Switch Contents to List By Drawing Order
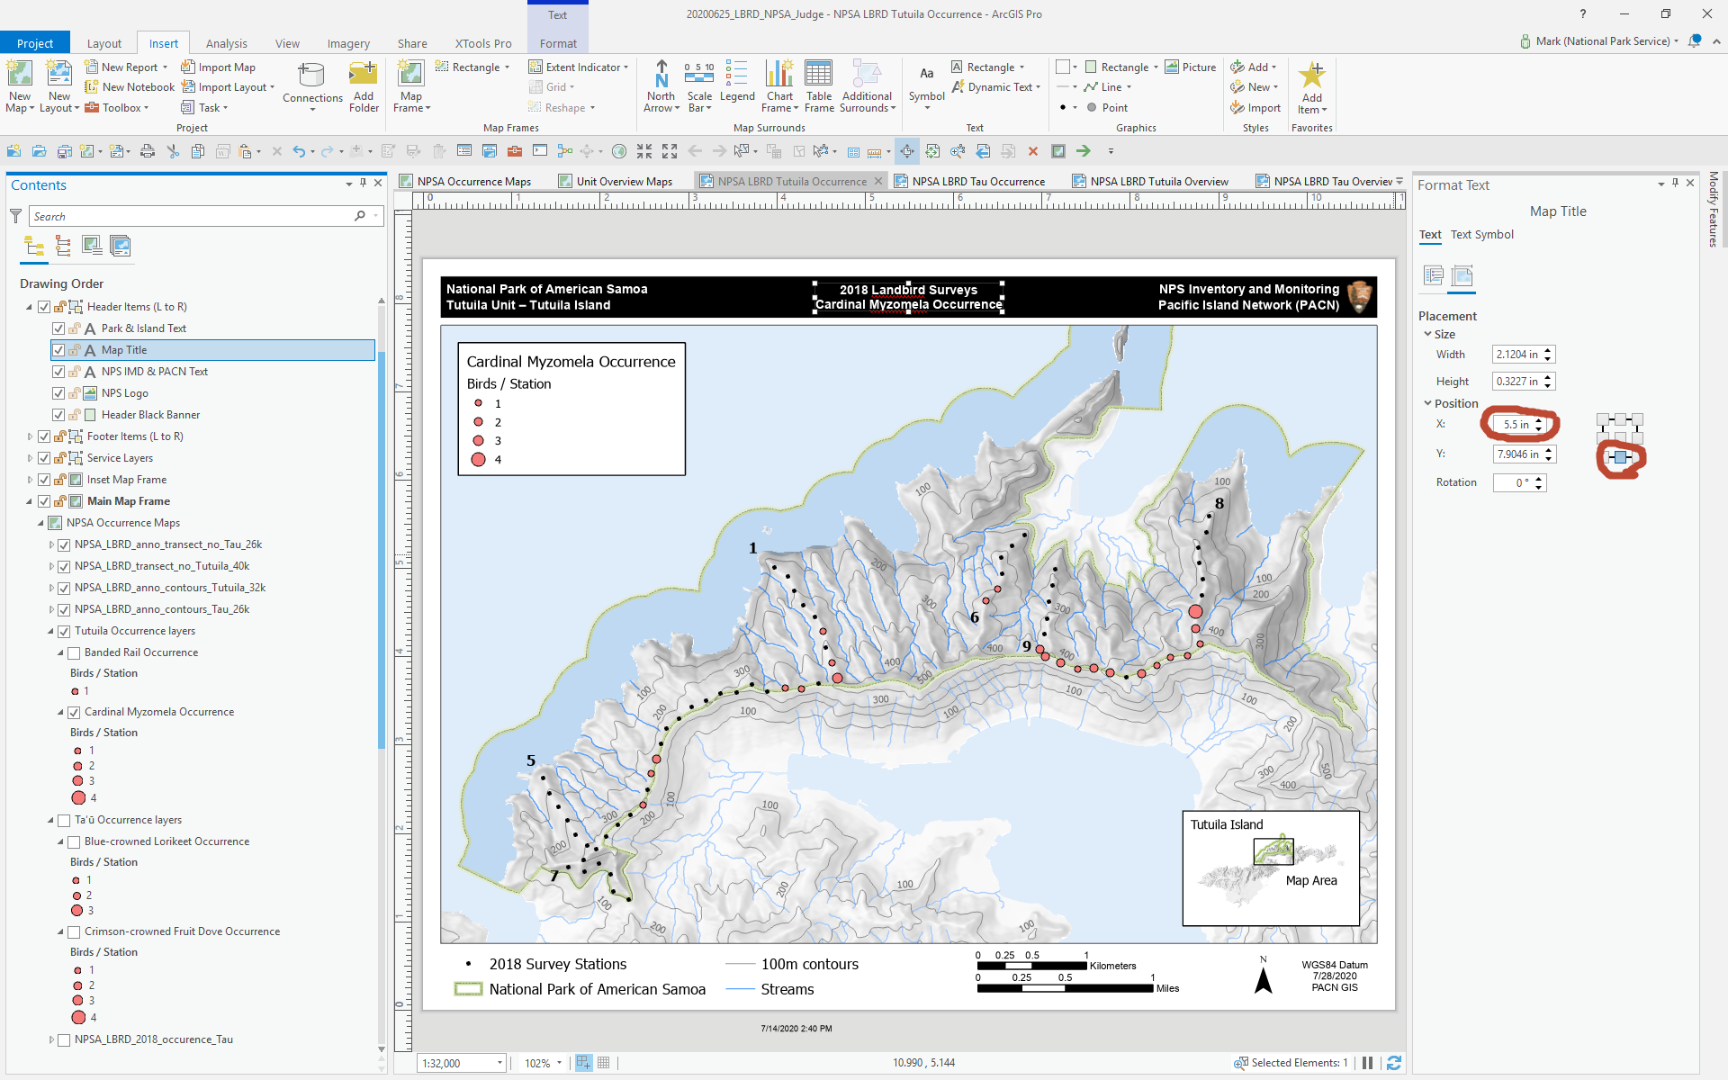The height and width of the screenshot is (1080, 1728). click(x=34, y=246)
